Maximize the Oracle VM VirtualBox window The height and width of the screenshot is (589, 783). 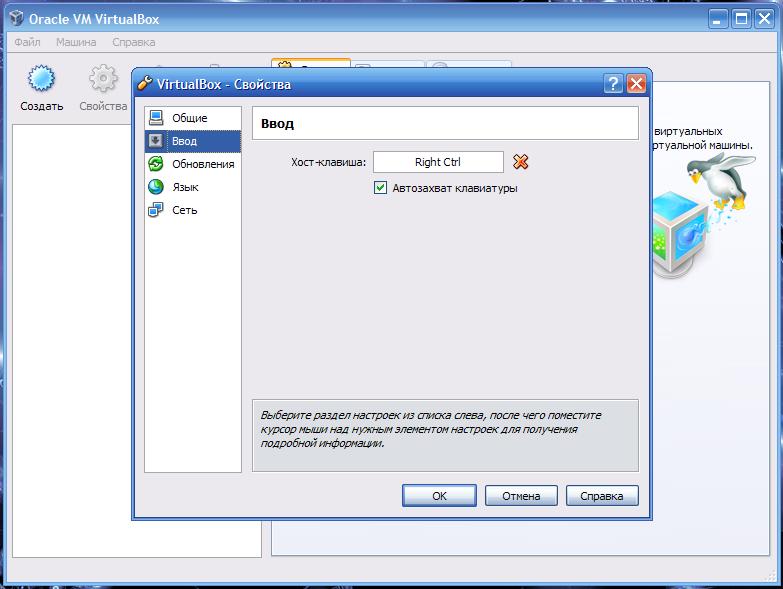point(742,19)
